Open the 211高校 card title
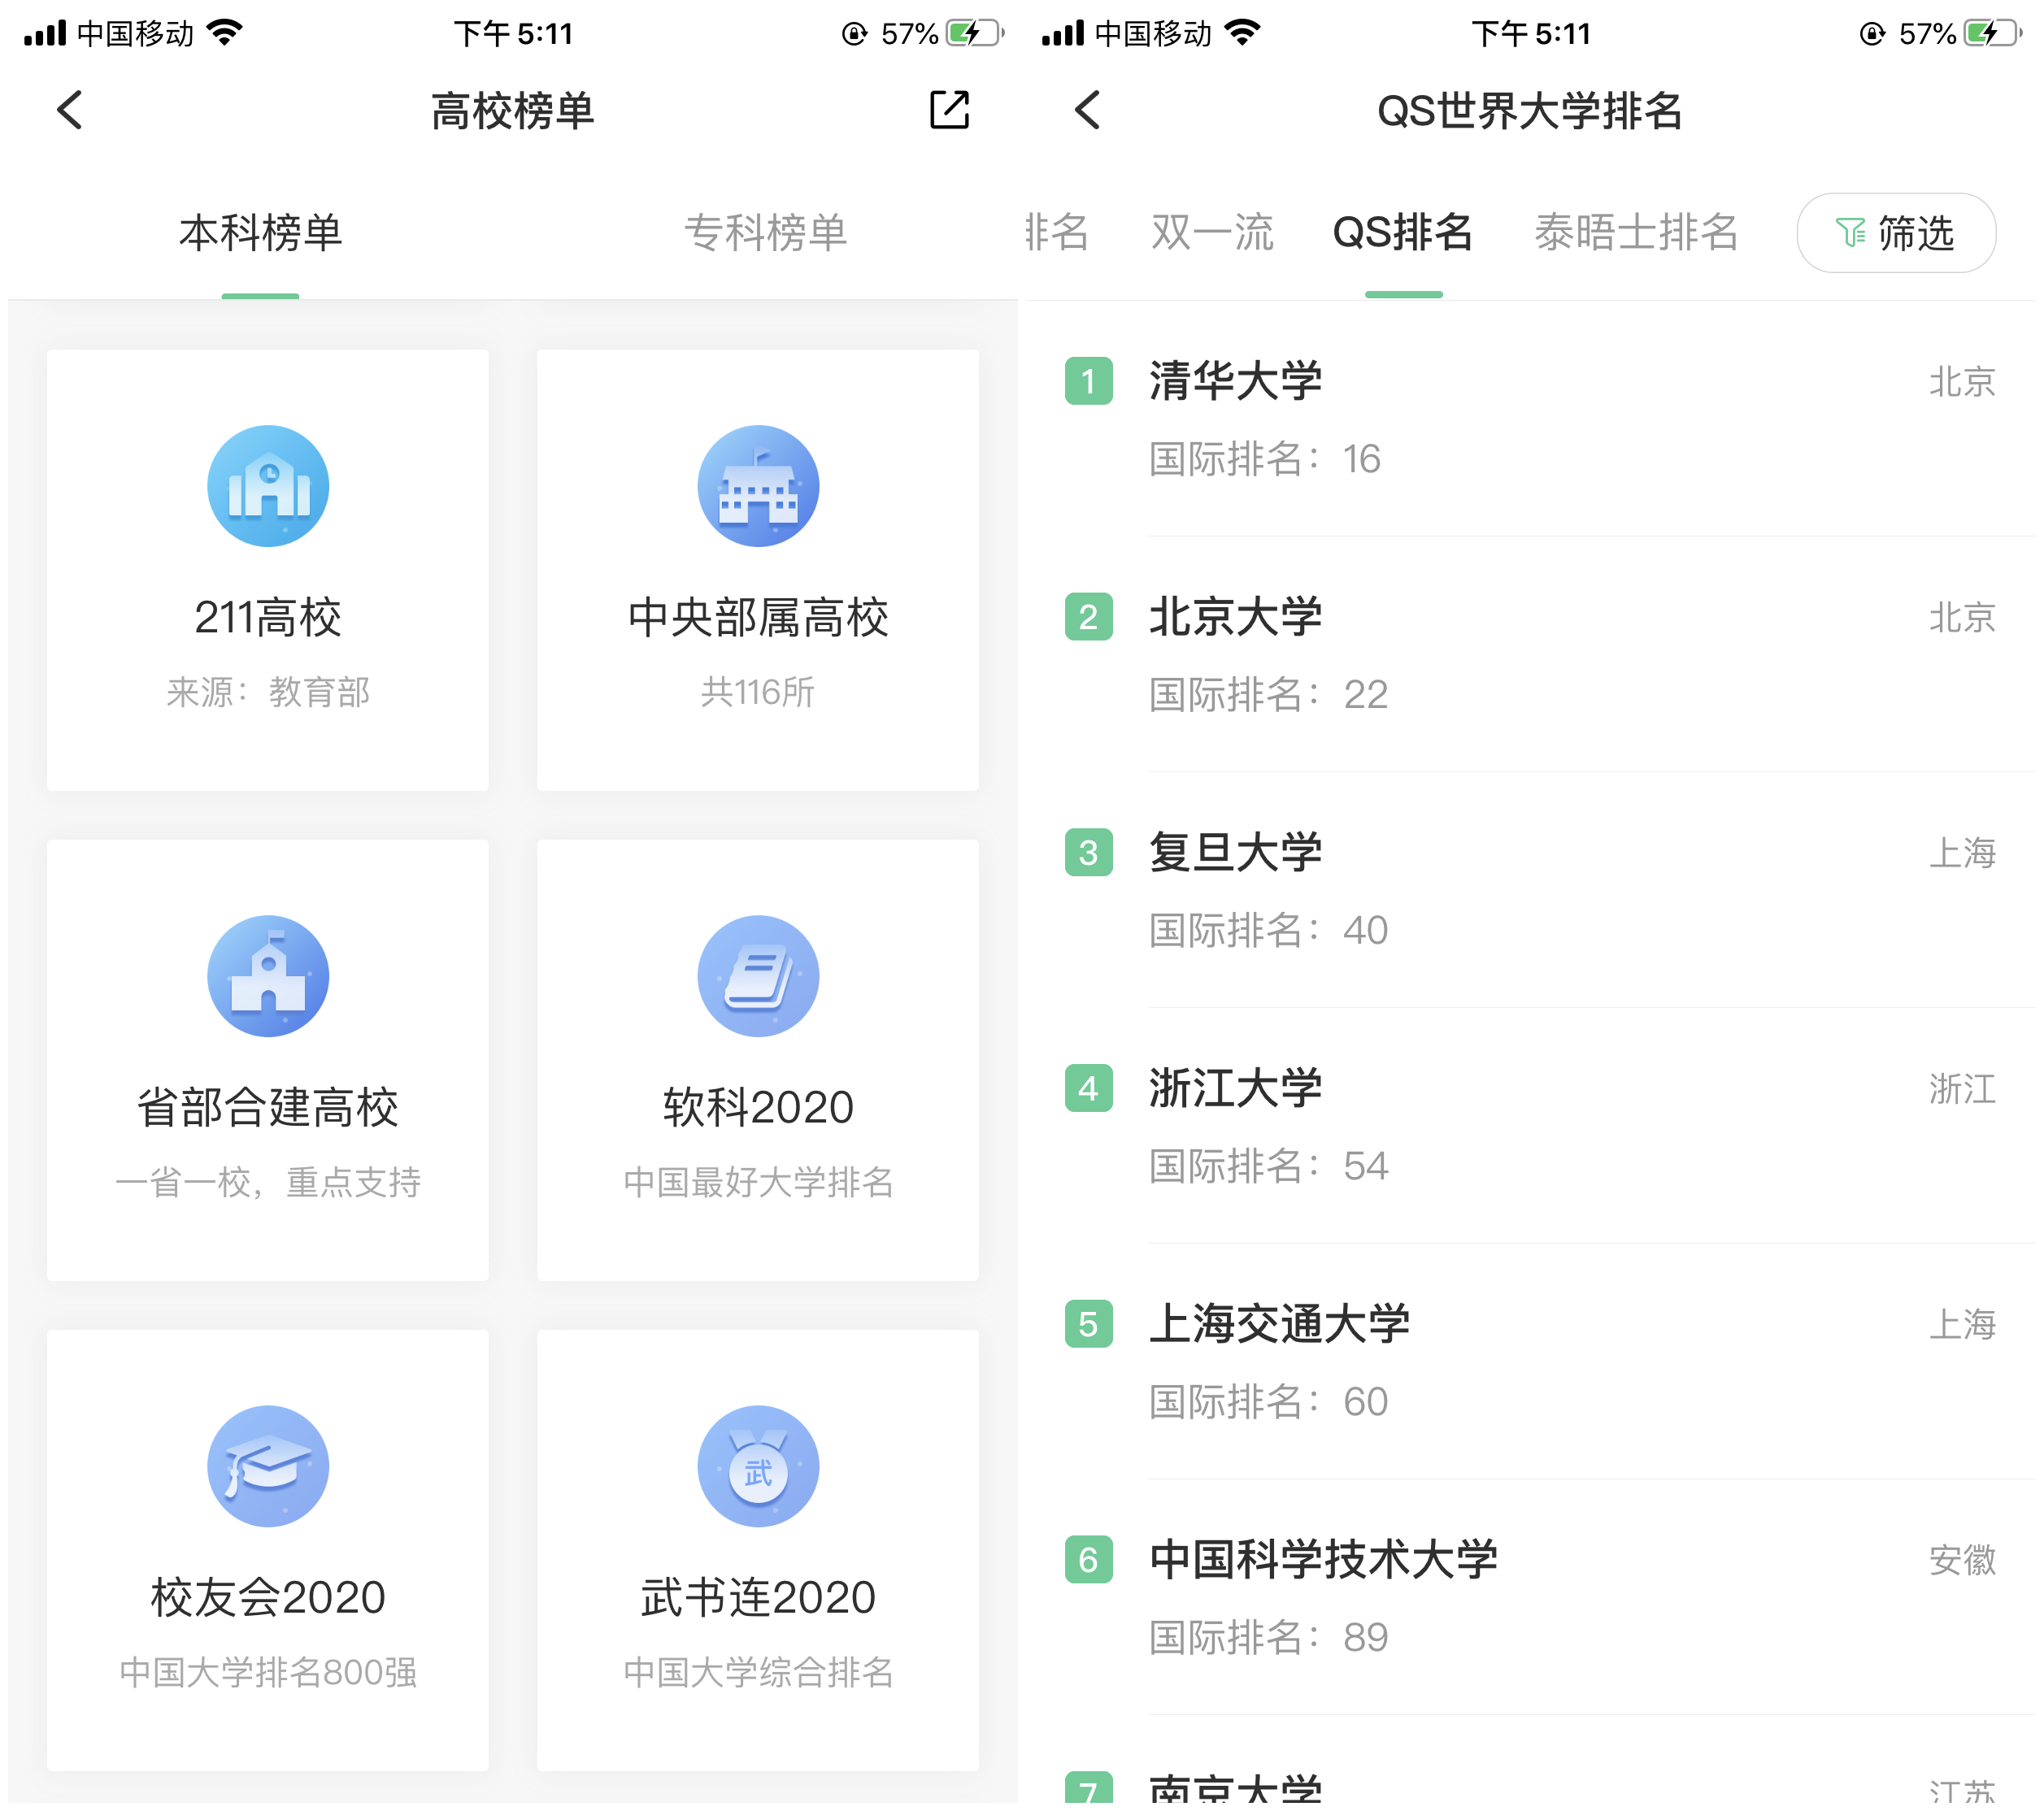Screen dimensions: 2044x1811 point(268,617)
